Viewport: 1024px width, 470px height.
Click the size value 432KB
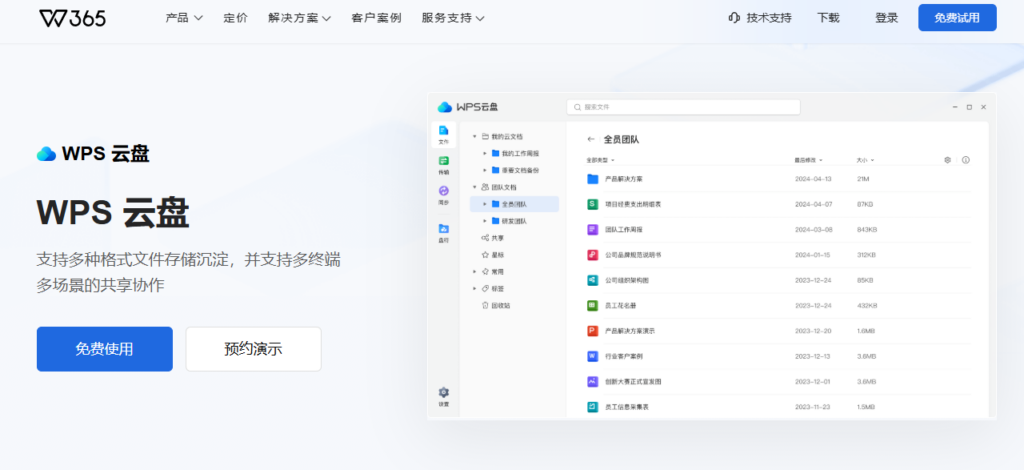[867, 306]
